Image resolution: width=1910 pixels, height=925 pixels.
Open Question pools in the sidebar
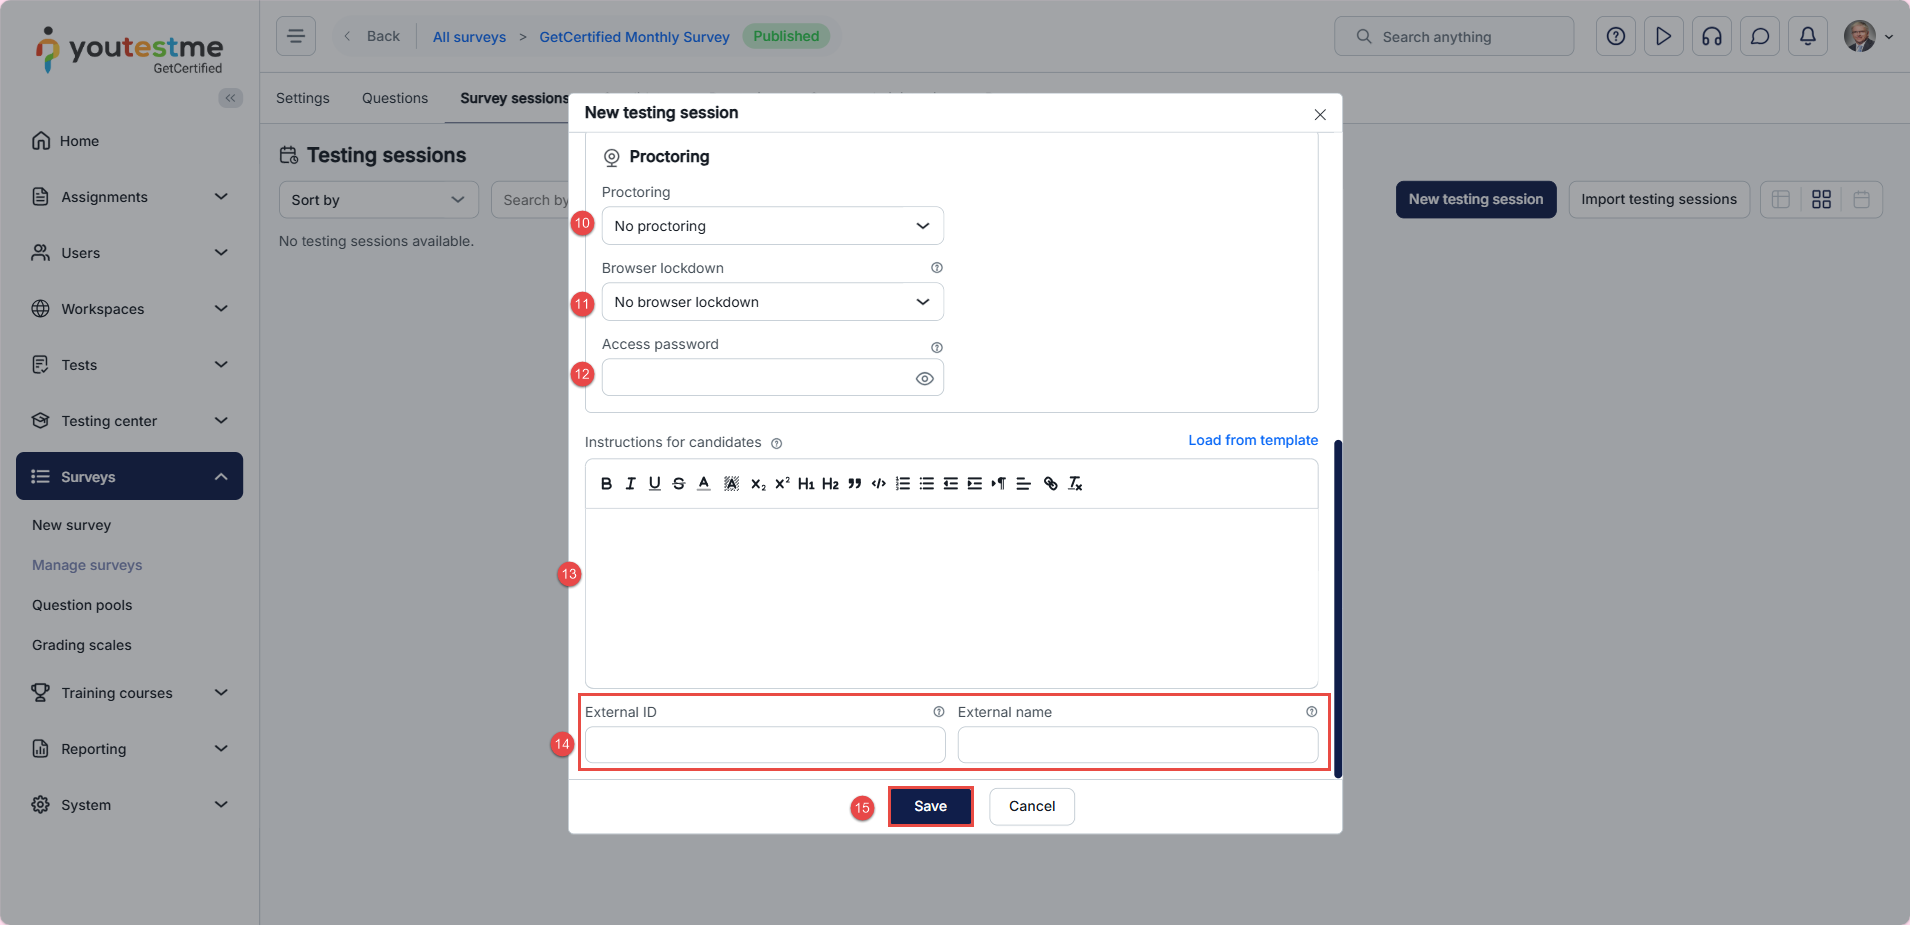82,605
